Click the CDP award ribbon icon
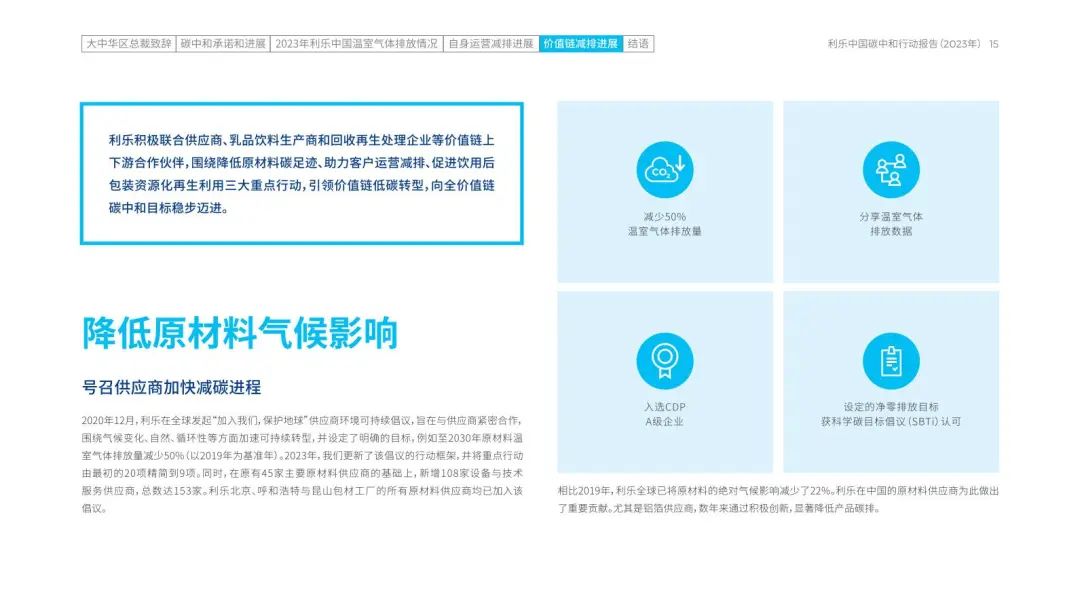This screenshot has width=1080, height=616. coord(665,360)
